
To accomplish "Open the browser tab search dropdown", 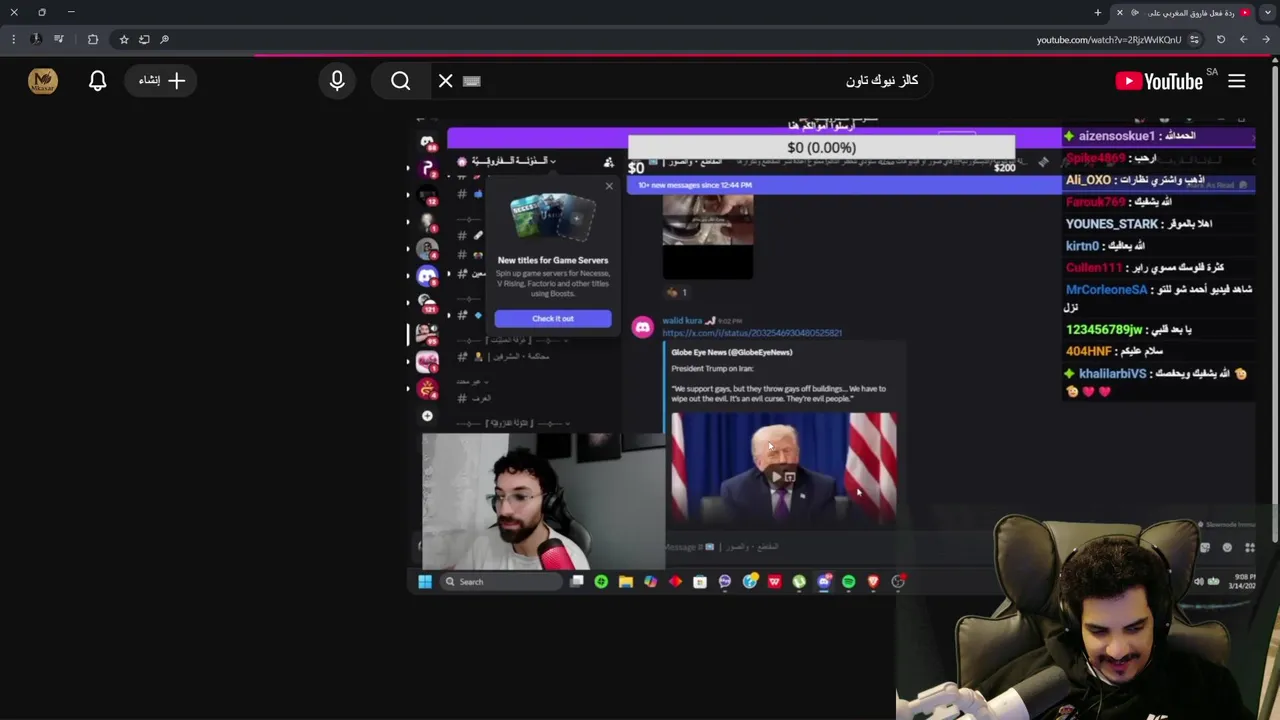I will pos(1267,12).
